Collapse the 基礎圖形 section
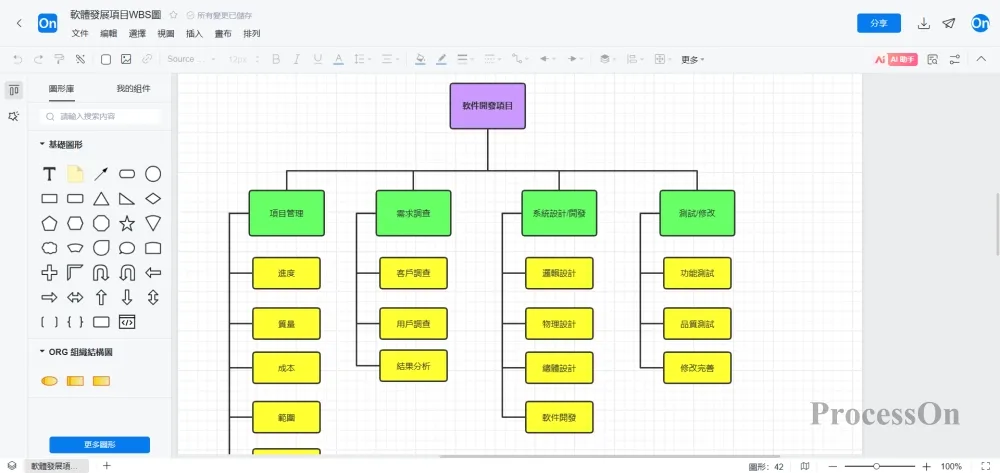Viewport: 1000px width, 473px height. 42,145
